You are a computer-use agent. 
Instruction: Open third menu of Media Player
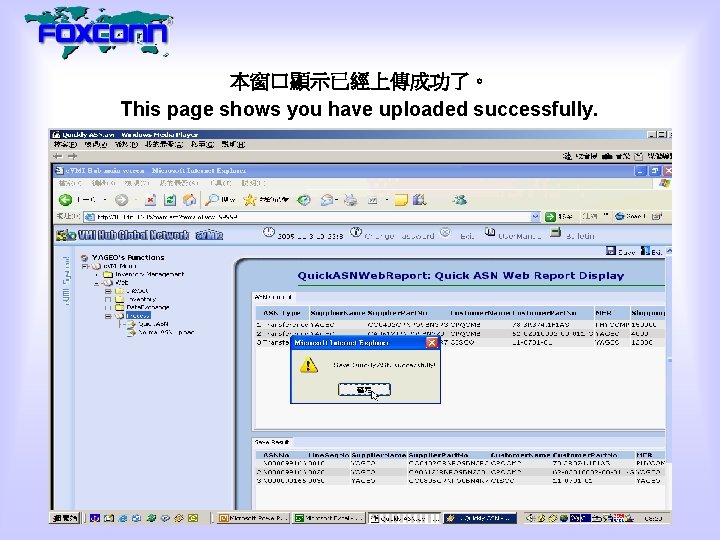pos(126,144)
